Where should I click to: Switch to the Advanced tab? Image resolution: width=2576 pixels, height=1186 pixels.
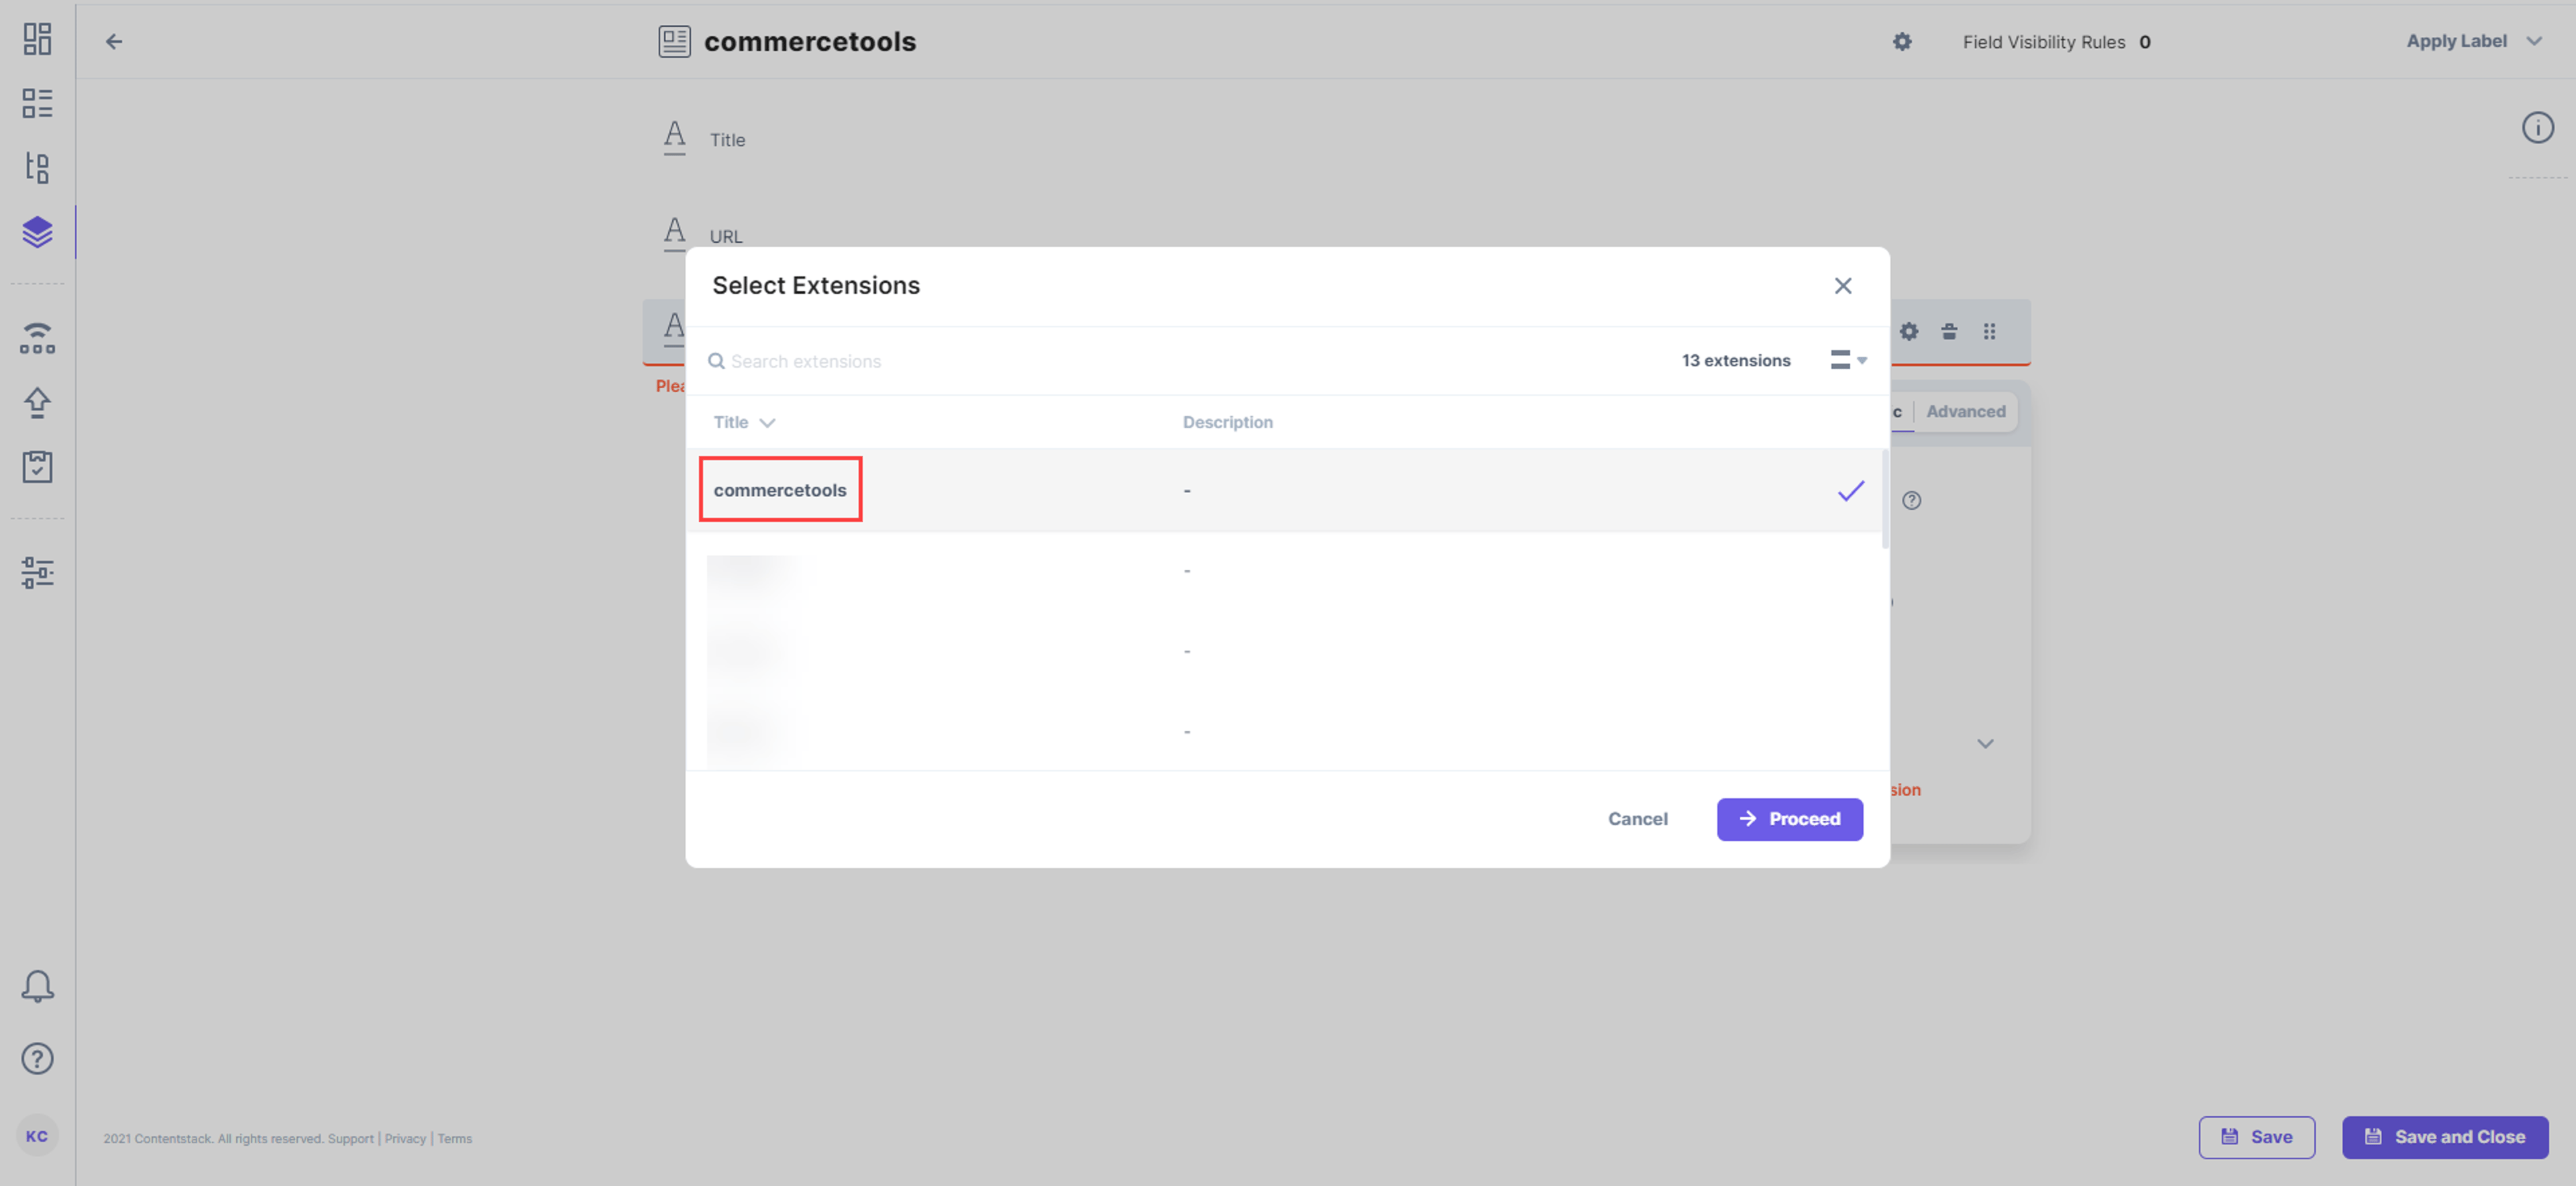[1965, 411]
